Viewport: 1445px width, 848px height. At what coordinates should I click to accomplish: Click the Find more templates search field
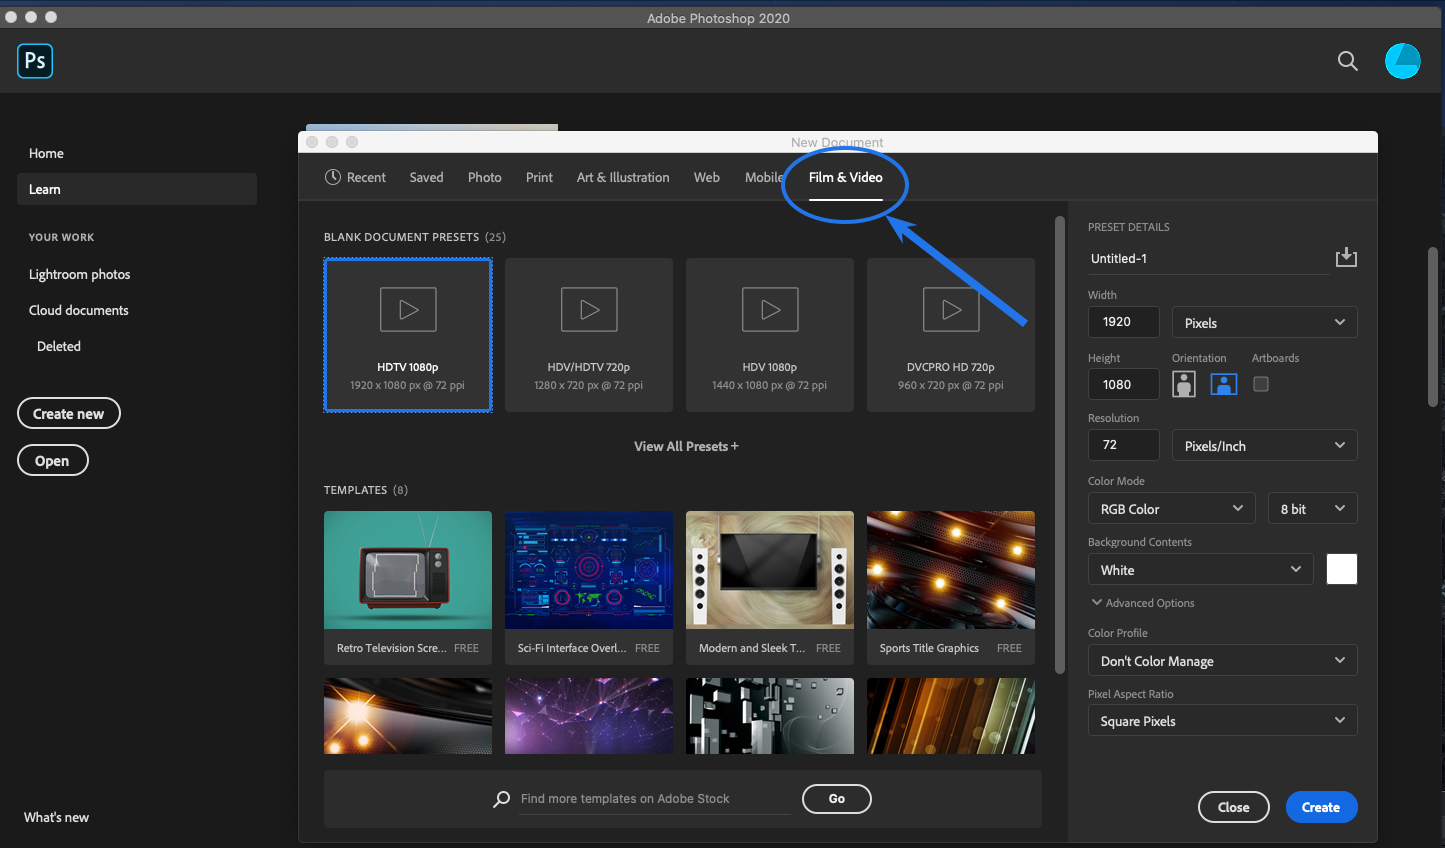coord(655,799)
